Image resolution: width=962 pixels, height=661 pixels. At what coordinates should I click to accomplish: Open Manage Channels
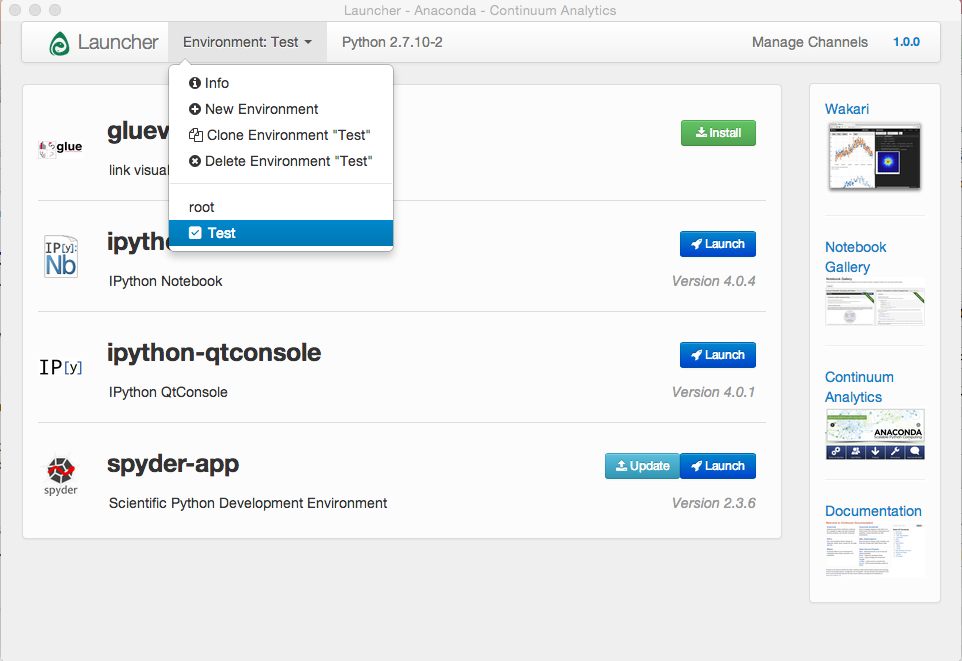point(810,42)
